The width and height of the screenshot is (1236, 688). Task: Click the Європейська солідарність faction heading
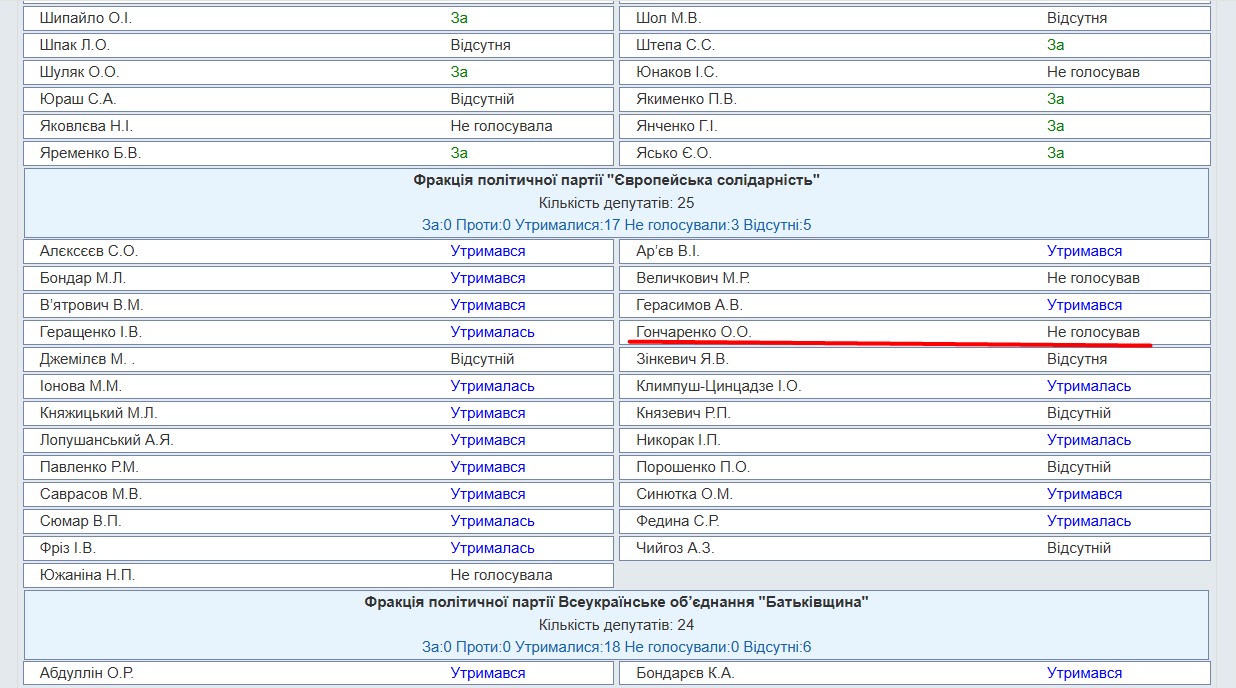(x=617, y=180)
